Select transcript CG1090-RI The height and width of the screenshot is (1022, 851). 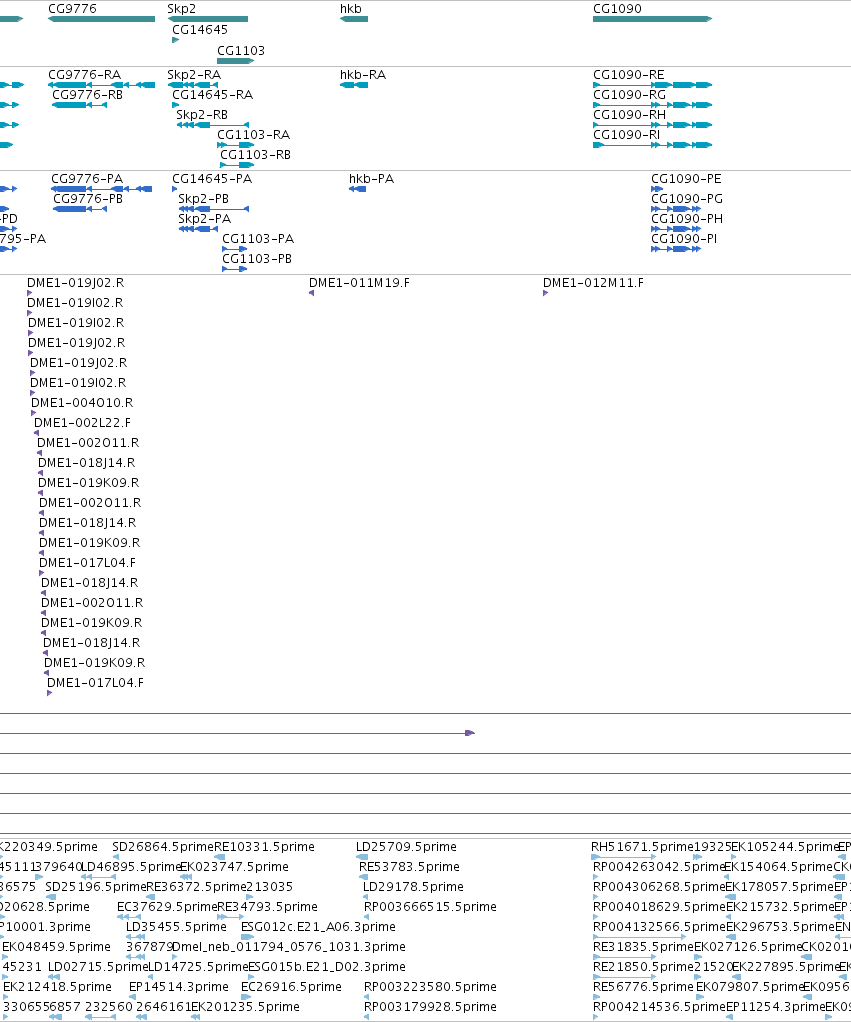pyautogui.click(x=626, y=134)
